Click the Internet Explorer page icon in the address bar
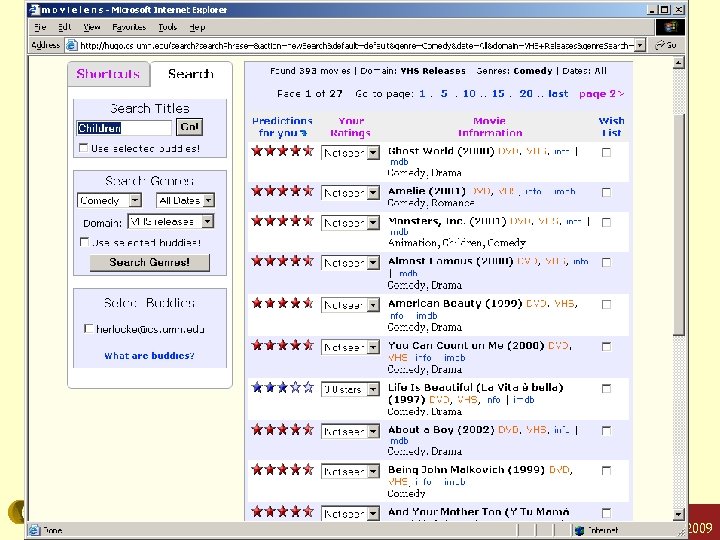720x540 pixels. (71, 45)
